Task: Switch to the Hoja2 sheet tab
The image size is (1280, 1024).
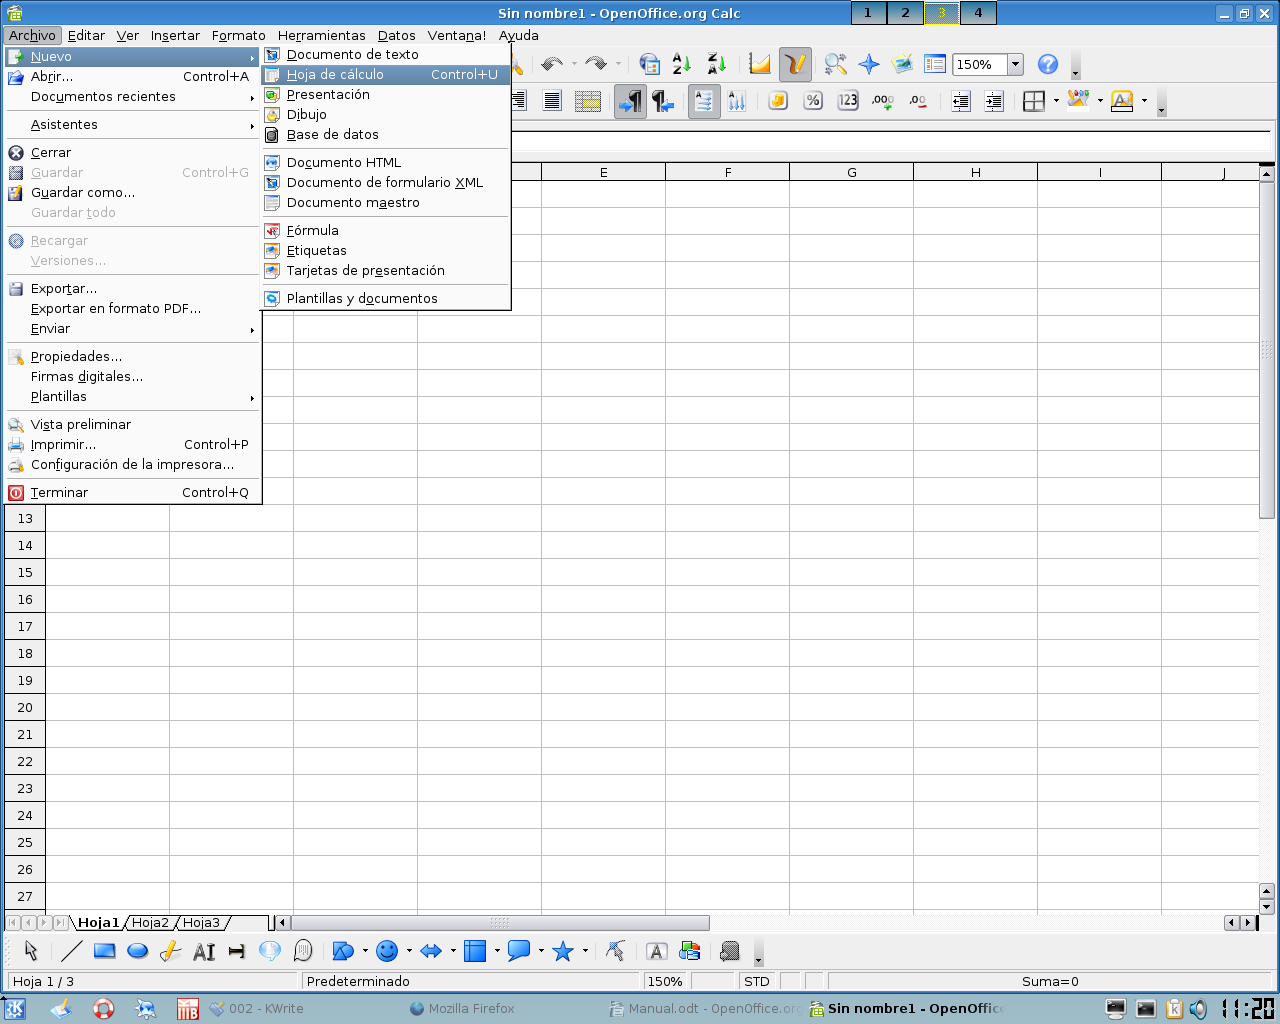Action: [x=150, y=923]
